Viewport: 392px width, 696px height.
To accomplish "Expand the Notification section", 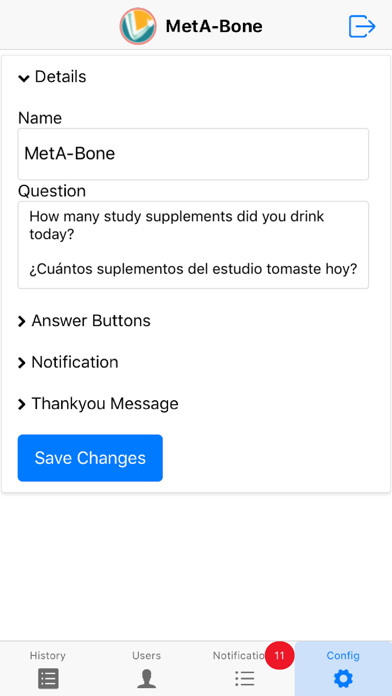I will point(68,362).
